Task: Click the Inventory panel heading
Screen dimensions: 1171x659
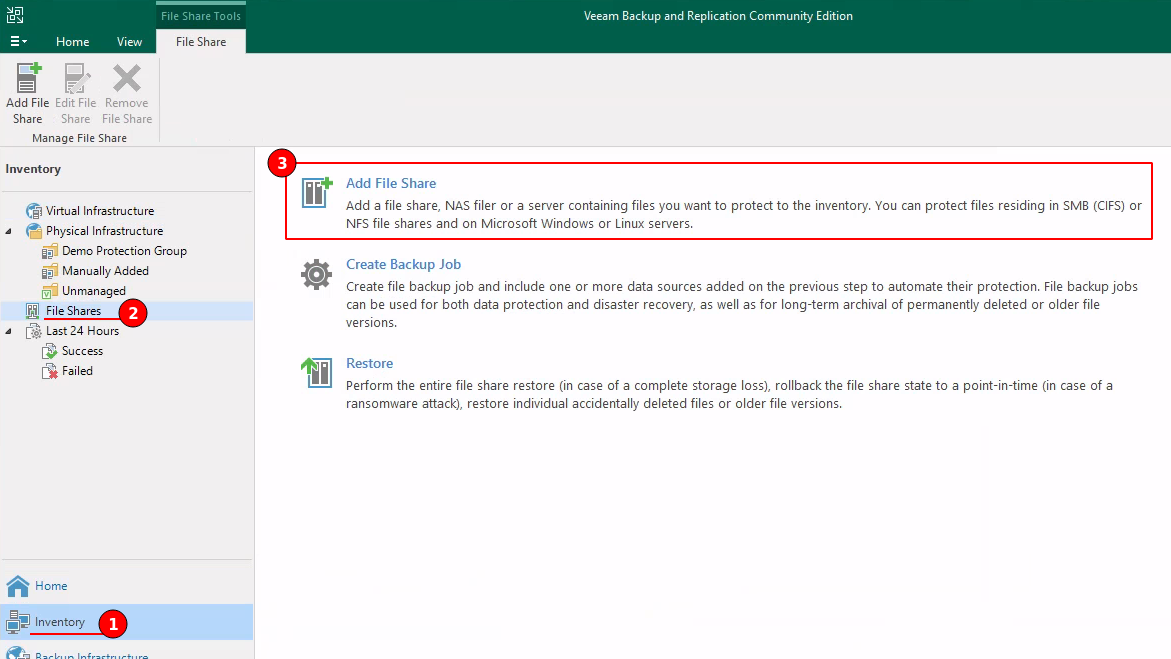Action: tap(33, 169)
